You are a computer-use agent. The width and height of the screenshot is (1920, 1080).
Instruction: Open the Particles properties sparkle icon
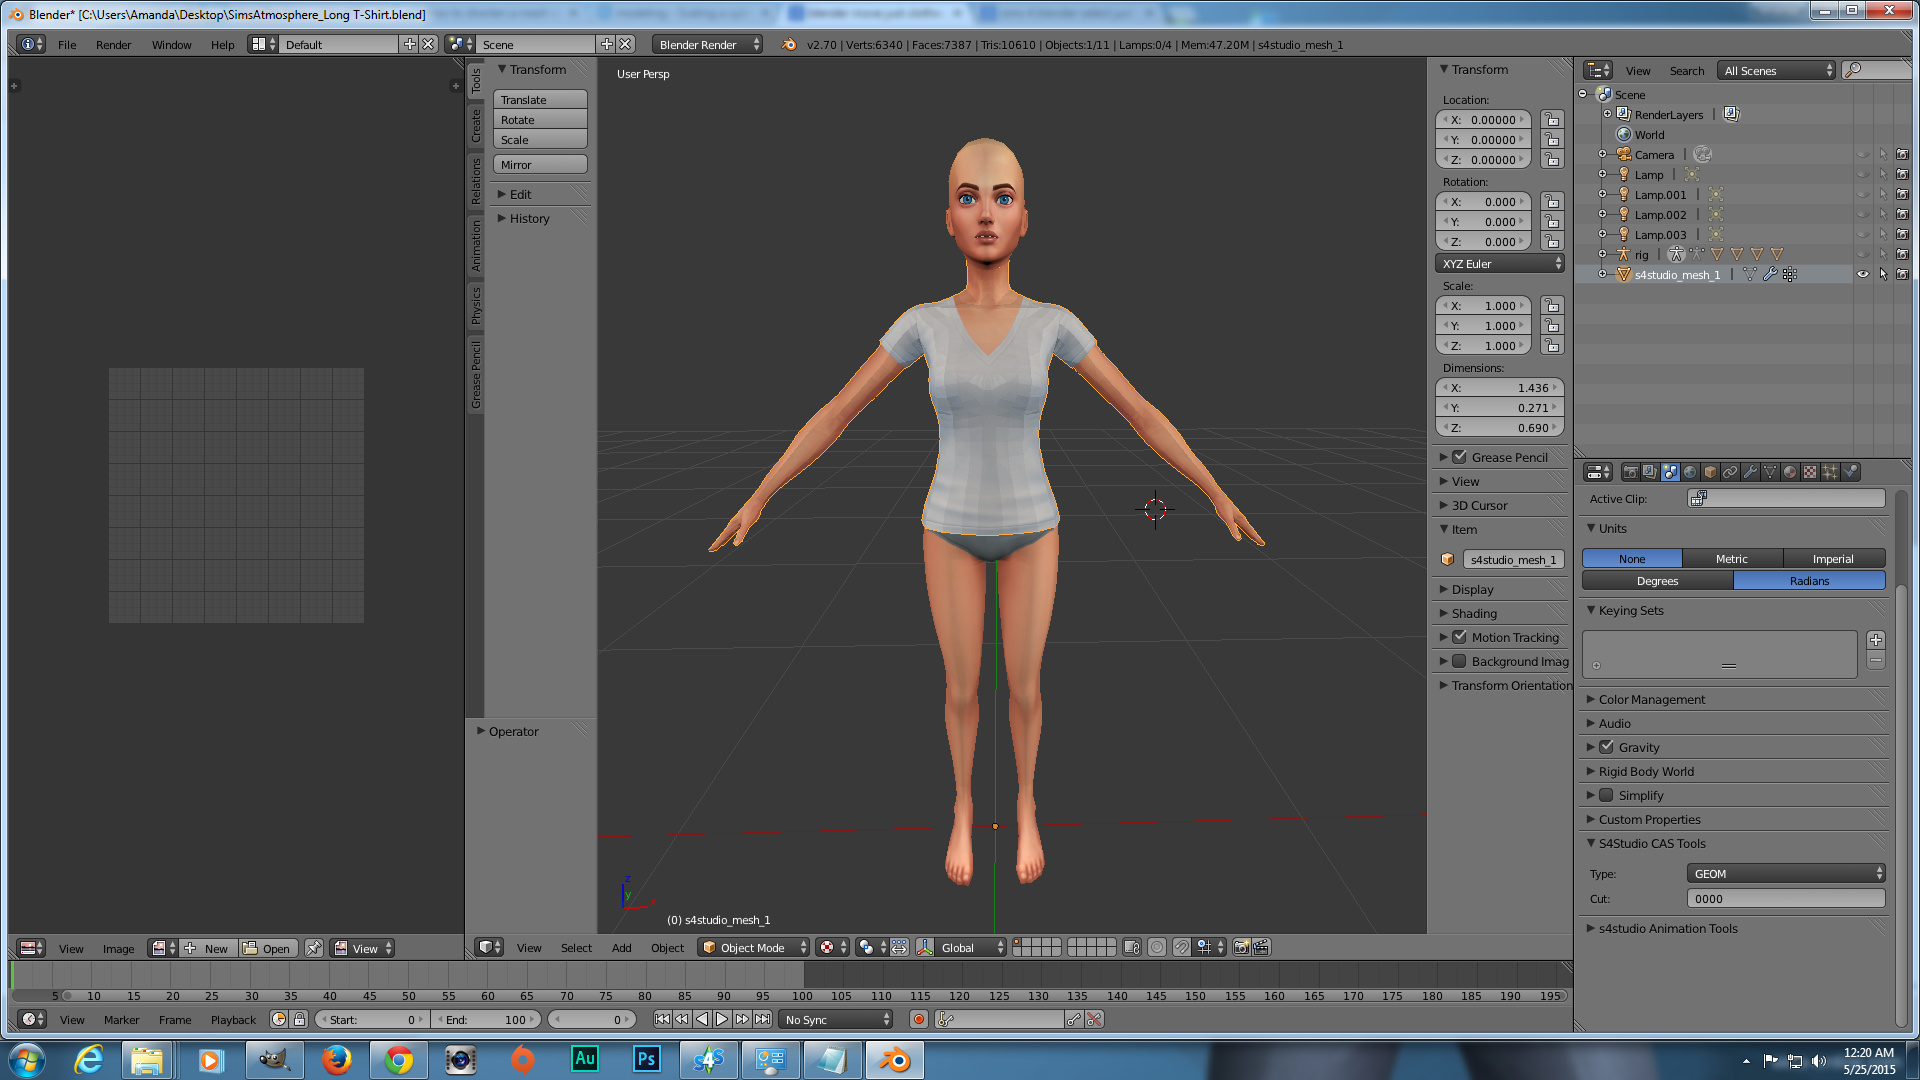tap(1830, 472)
